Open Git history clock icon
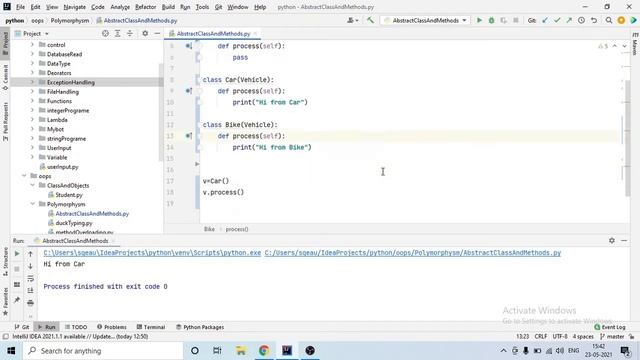Viewport: 640px width, 360px height. point(581,20)
